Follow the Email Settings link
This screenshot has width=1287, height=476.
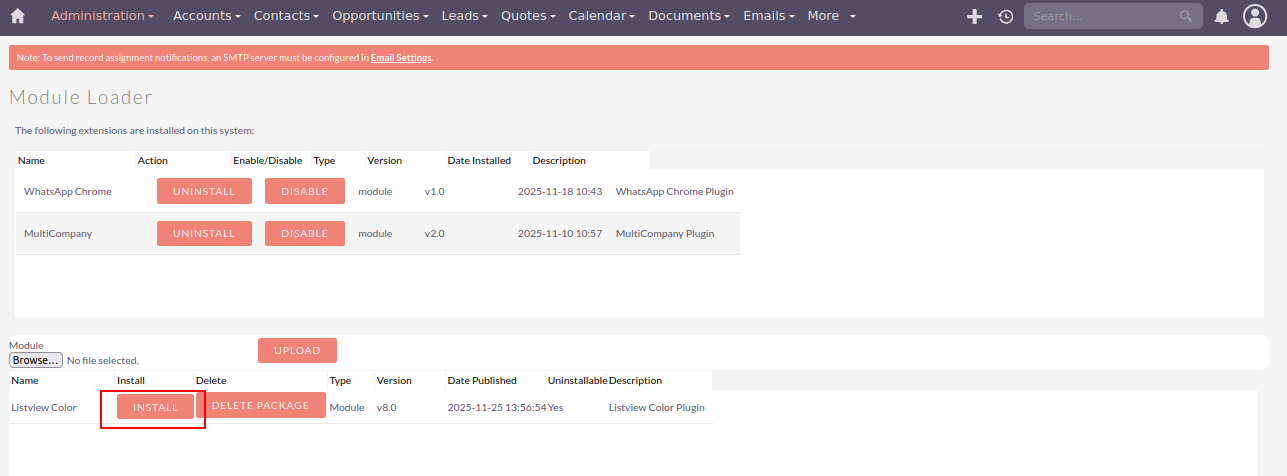click(401, 58)
